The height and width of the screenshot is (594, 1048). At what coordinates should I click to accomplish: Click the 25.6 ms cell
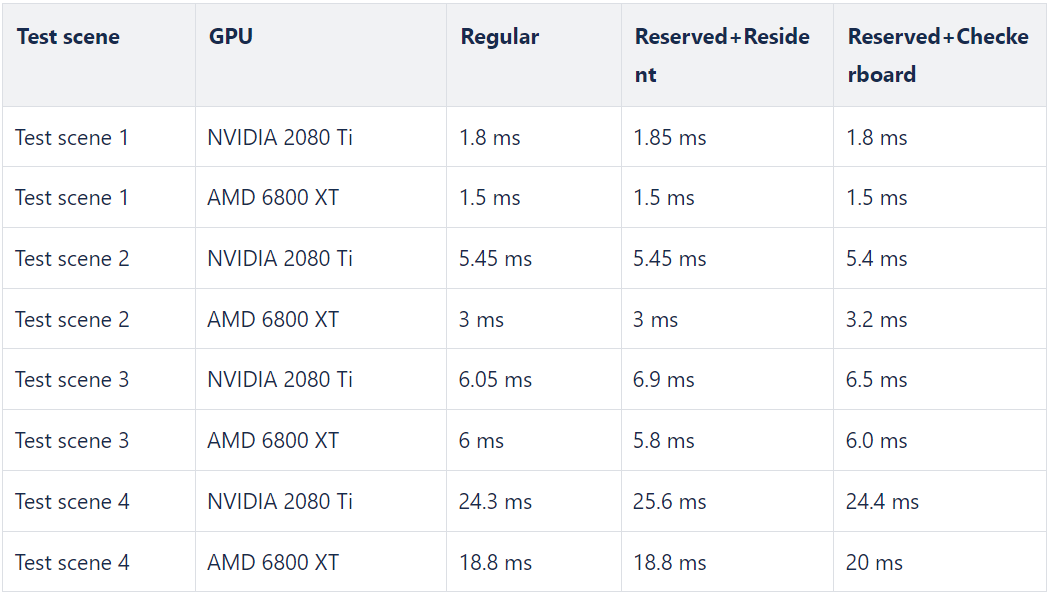(727, 501)
